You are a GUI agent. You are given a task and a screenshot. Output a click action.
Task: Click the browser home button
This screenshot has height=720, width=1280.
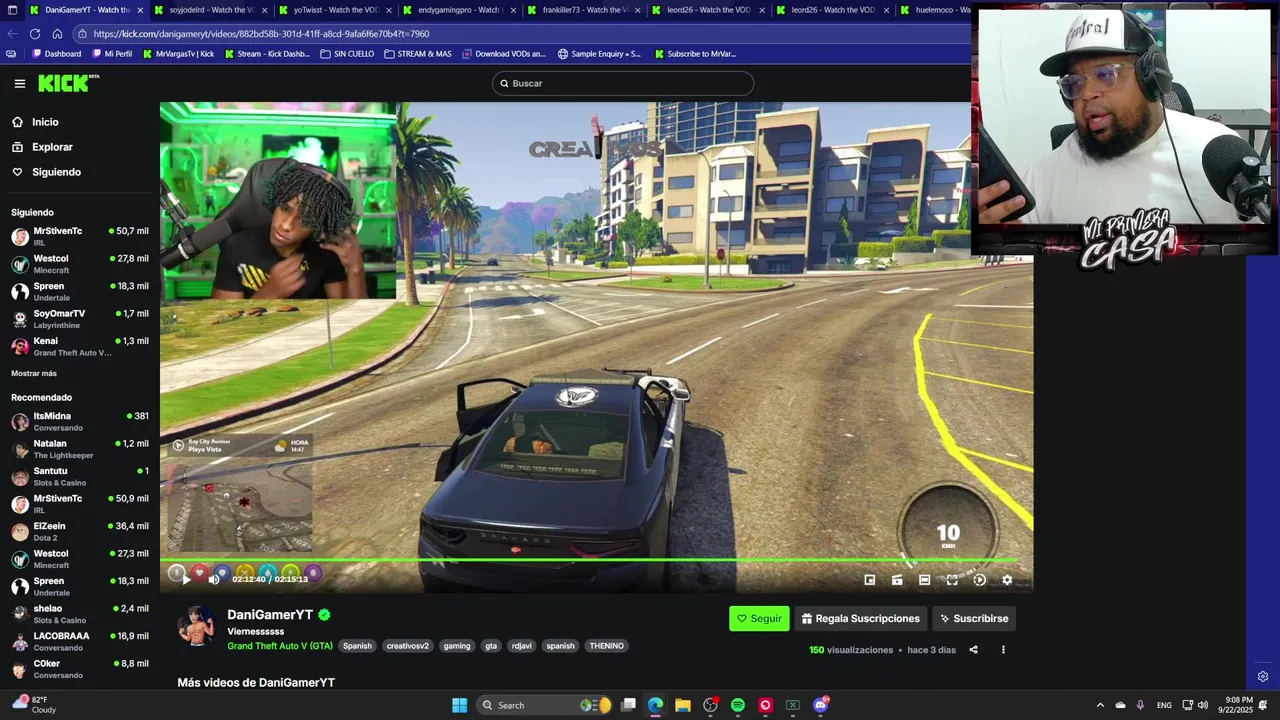click(x=57, y=33)
